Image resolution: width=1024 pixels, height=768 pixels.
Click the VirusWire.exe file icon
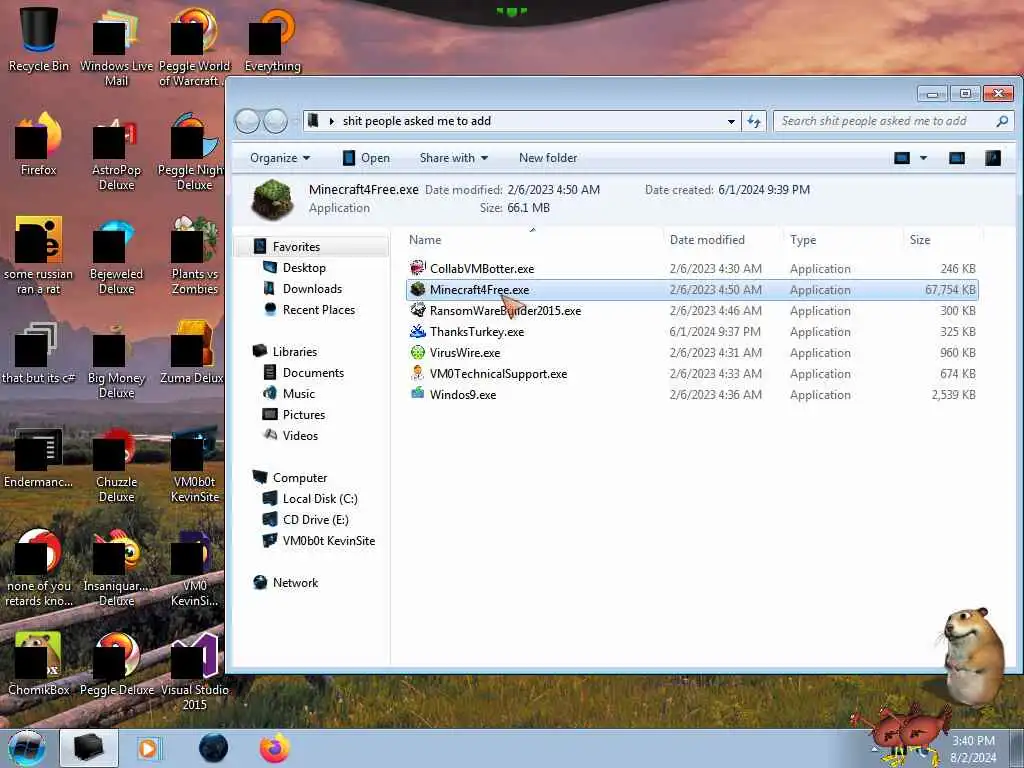[x=417, y=352]
